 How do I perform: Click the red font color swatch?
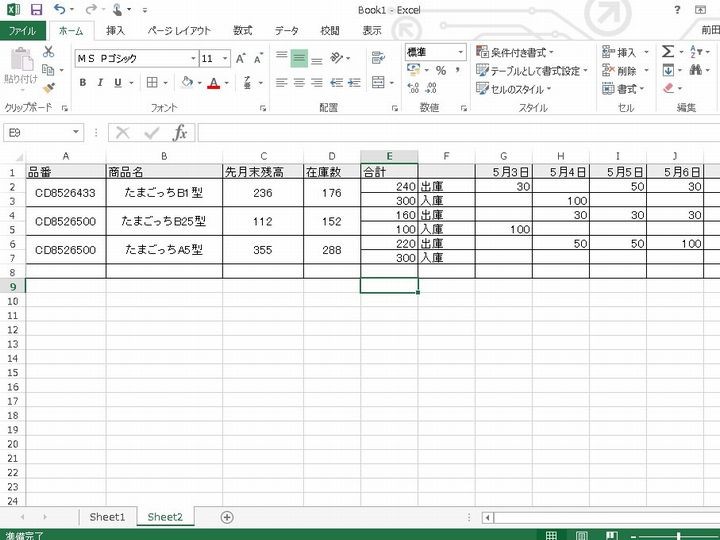pos(213,83)
